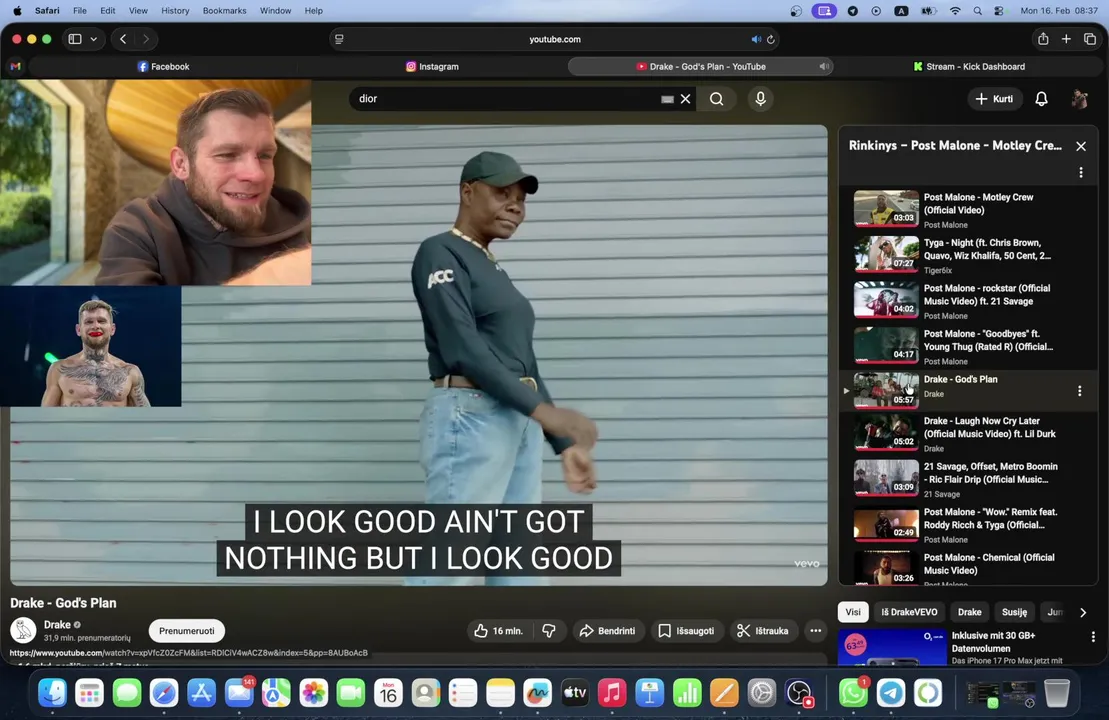Open Apple TV from the Dock
This screenshot has height=720, width=1109.
(574, 693)
